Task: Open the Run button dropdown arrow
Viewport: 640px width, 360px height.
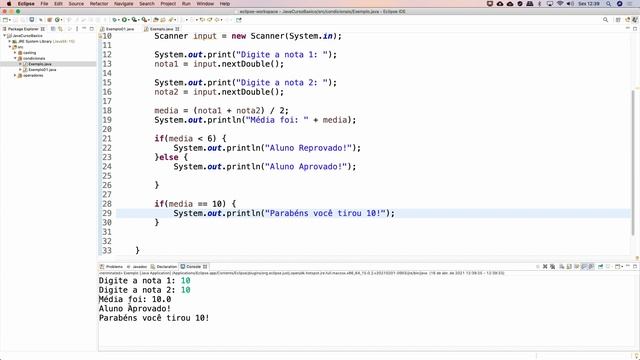Action: coord(128,20)
